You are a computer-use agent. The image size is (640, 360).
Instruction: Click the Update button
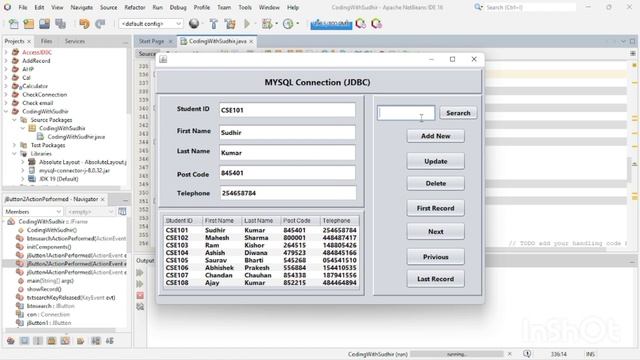pyautogui.click(x=436, y=161)
